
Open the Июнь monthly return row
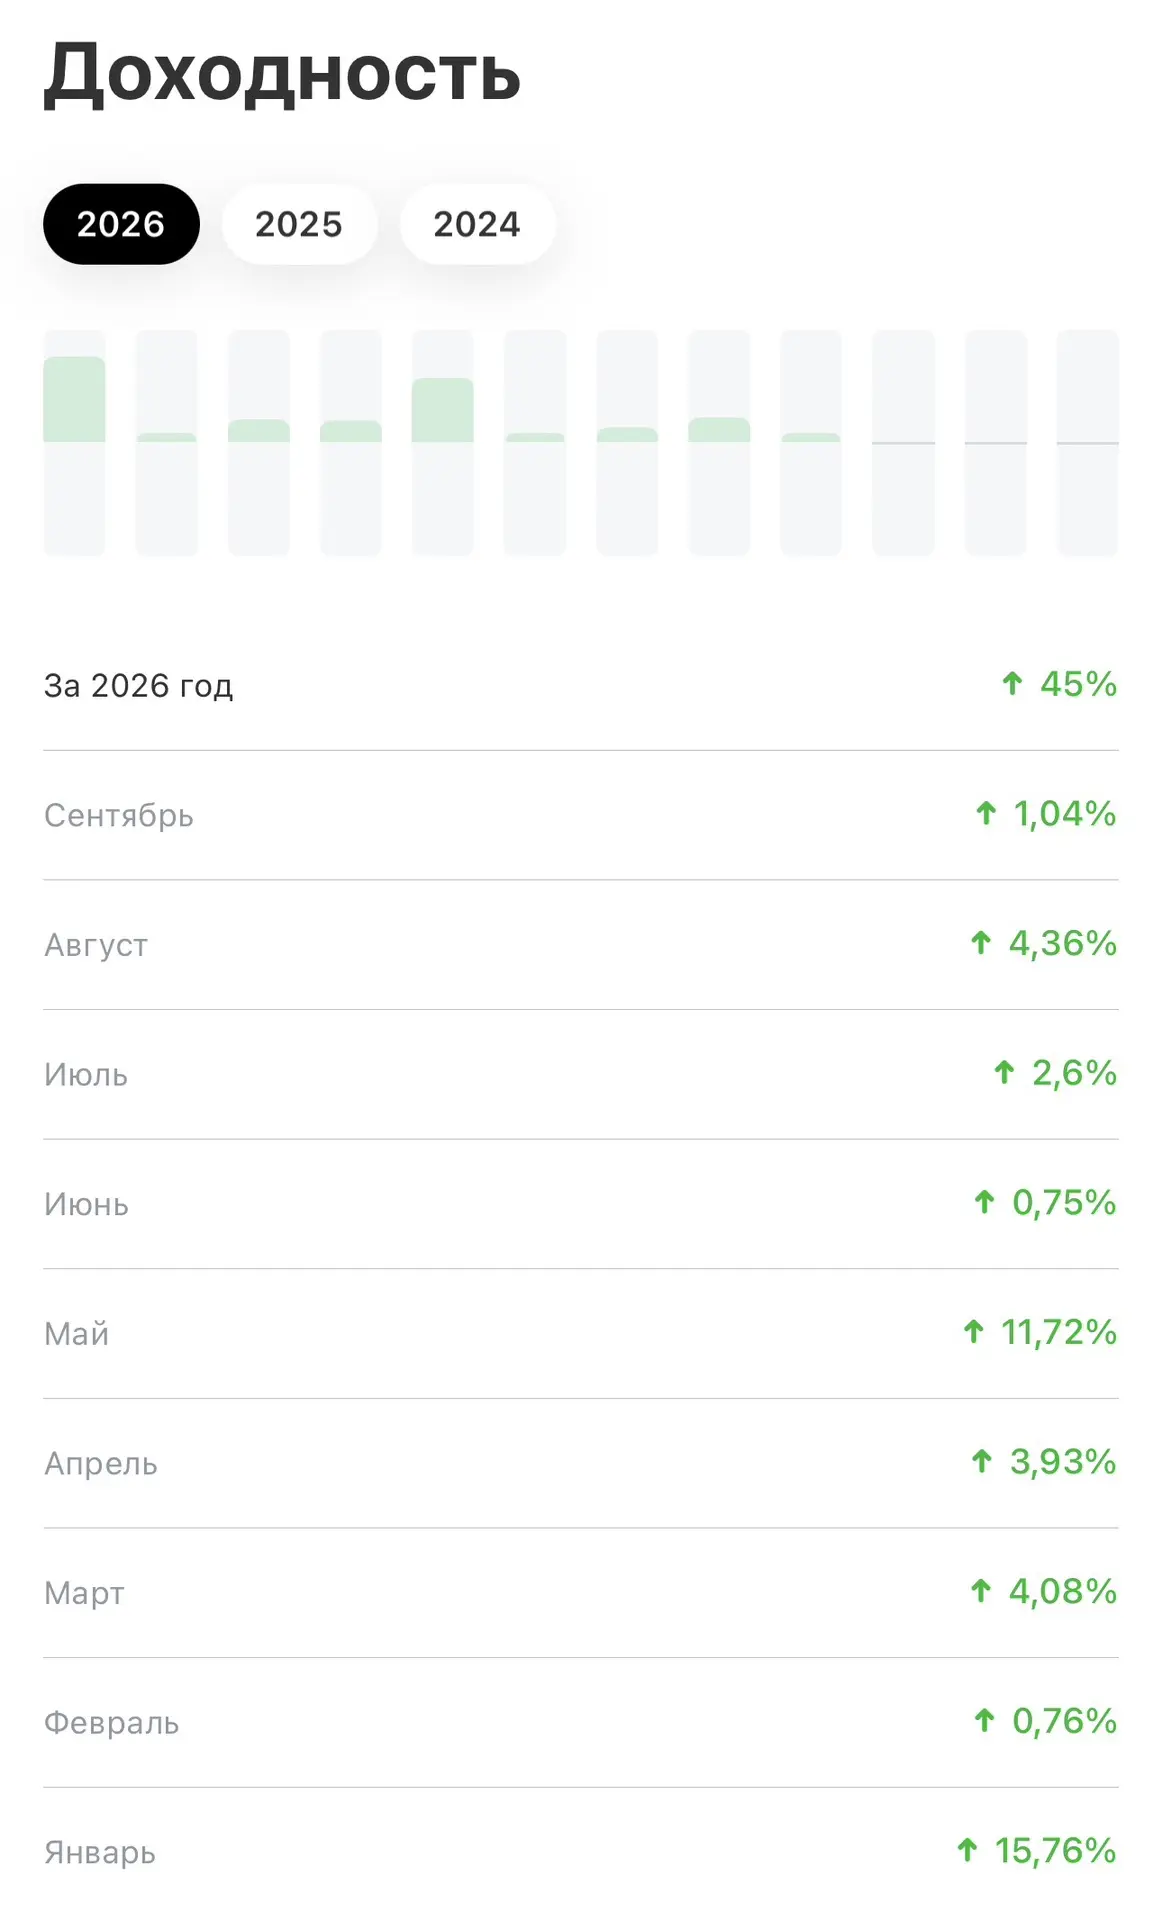[x=581, y=1204]
